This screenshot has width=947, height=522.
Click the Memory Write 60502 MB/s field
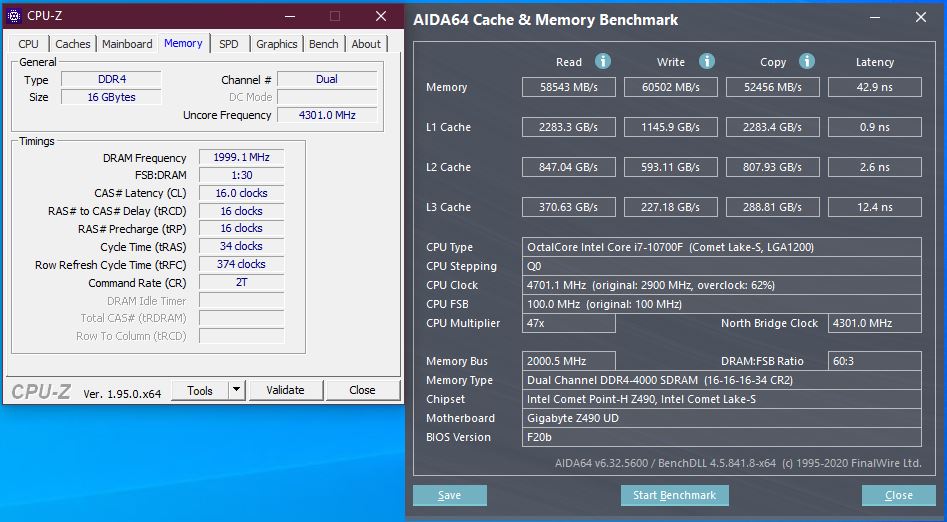click(671, 87)
